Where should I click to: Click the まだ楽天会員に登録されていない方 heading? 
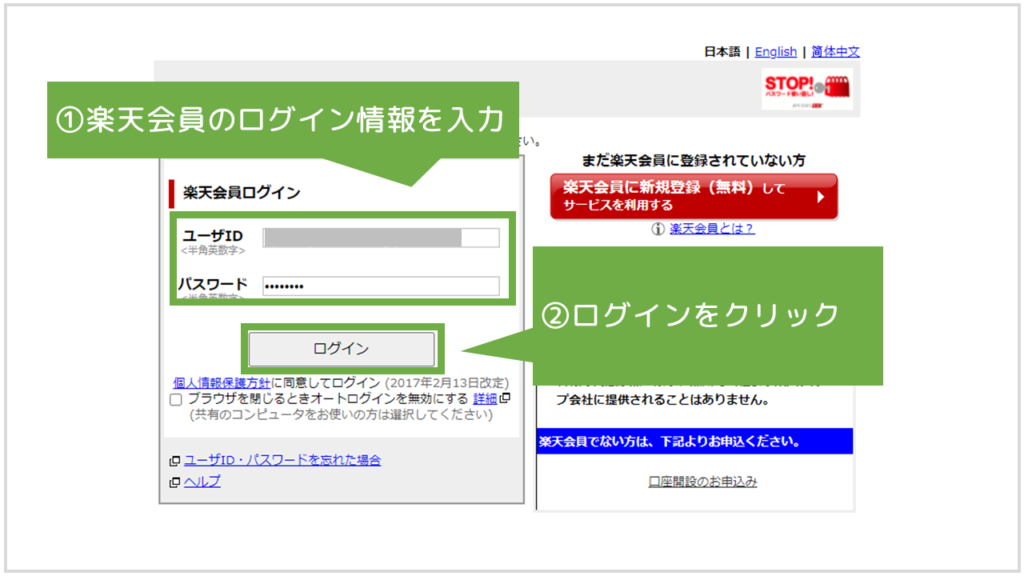click(694, 160)
